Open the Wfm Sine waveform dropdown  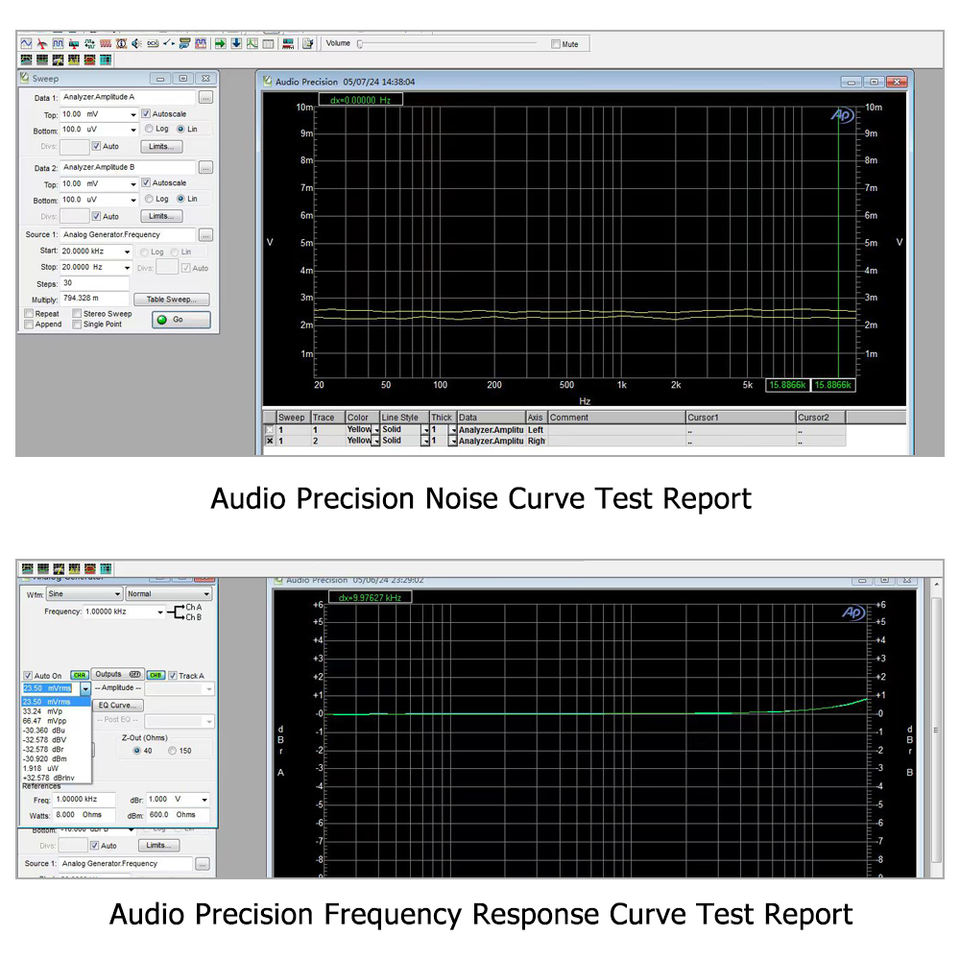coord(118,594)
